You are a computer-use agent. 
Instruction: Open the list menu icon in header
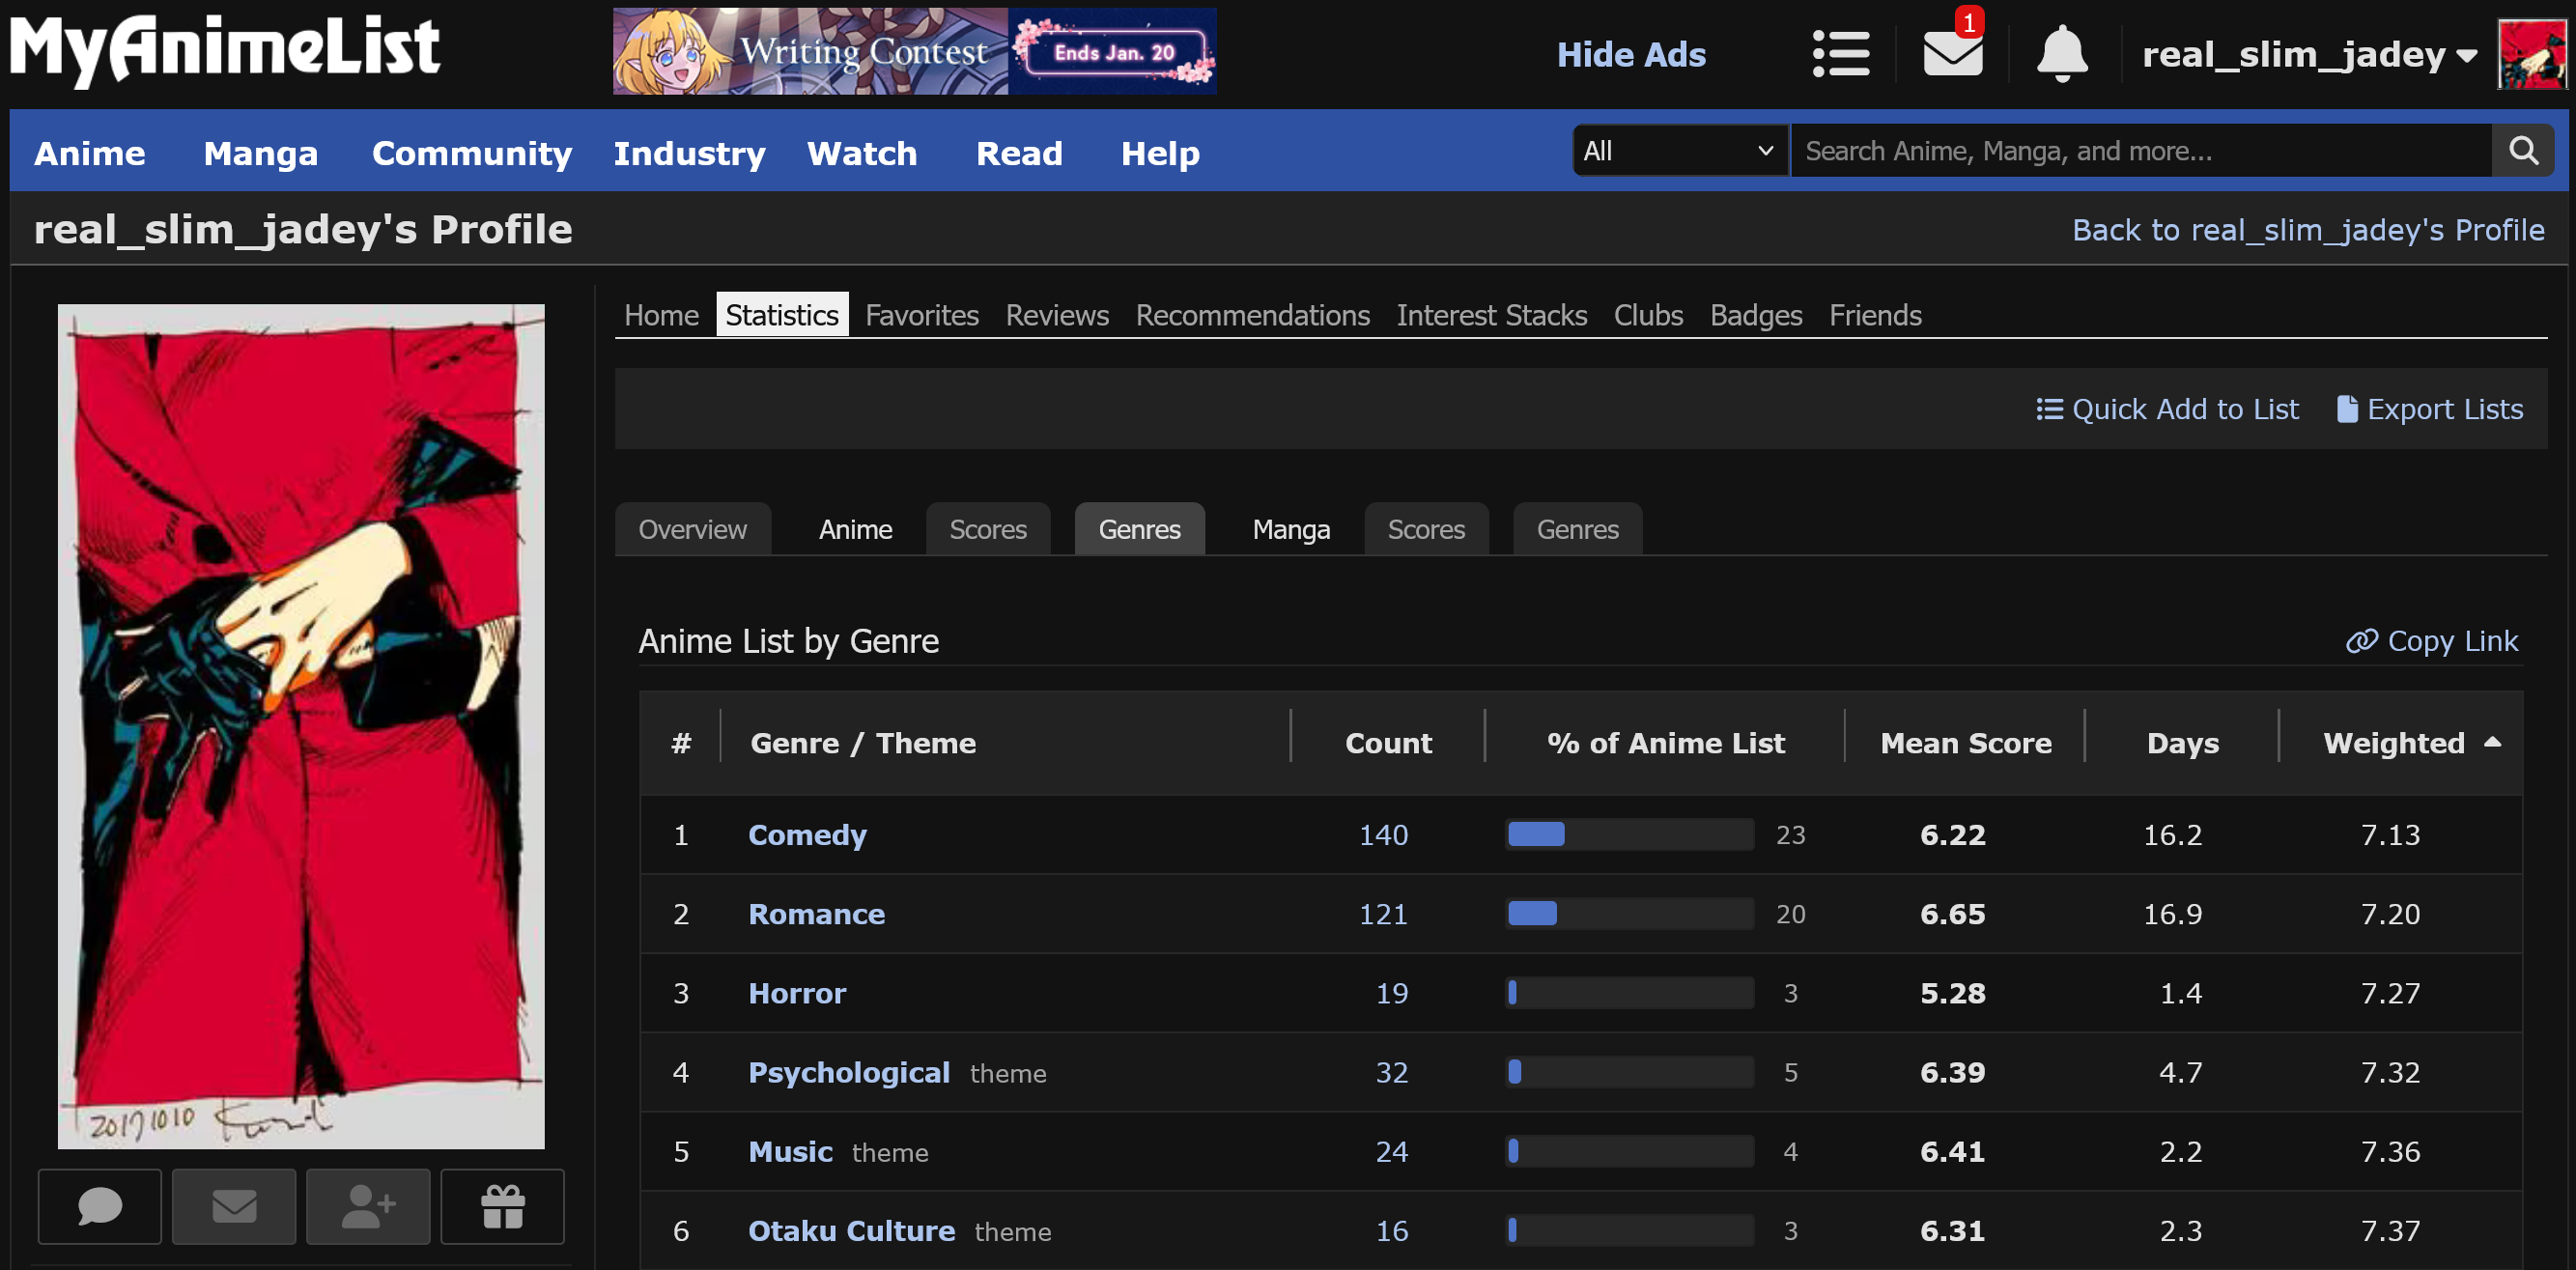click(x=1840, y=54)
